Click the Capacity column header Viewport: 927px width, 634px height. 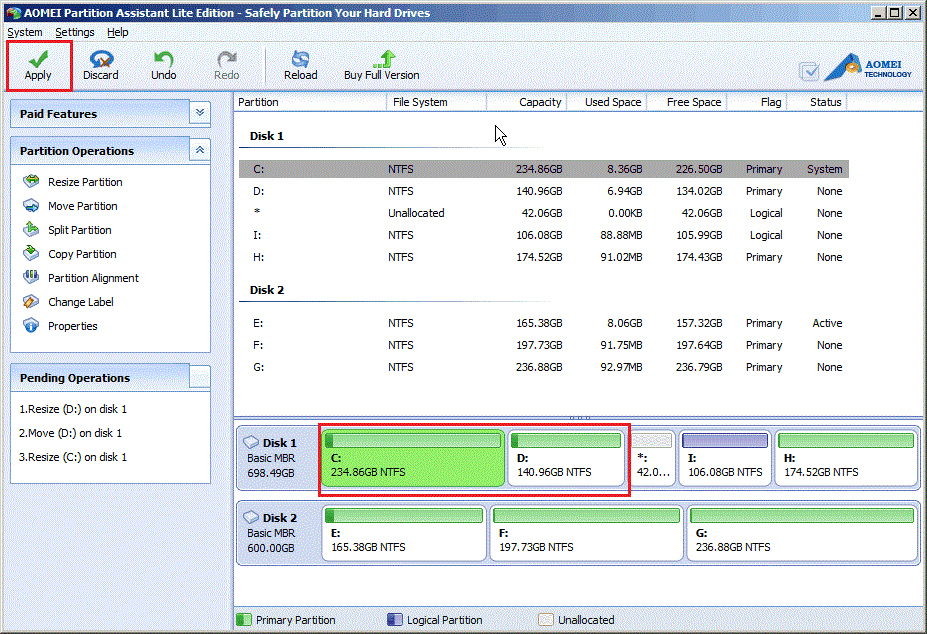[540, 102]
